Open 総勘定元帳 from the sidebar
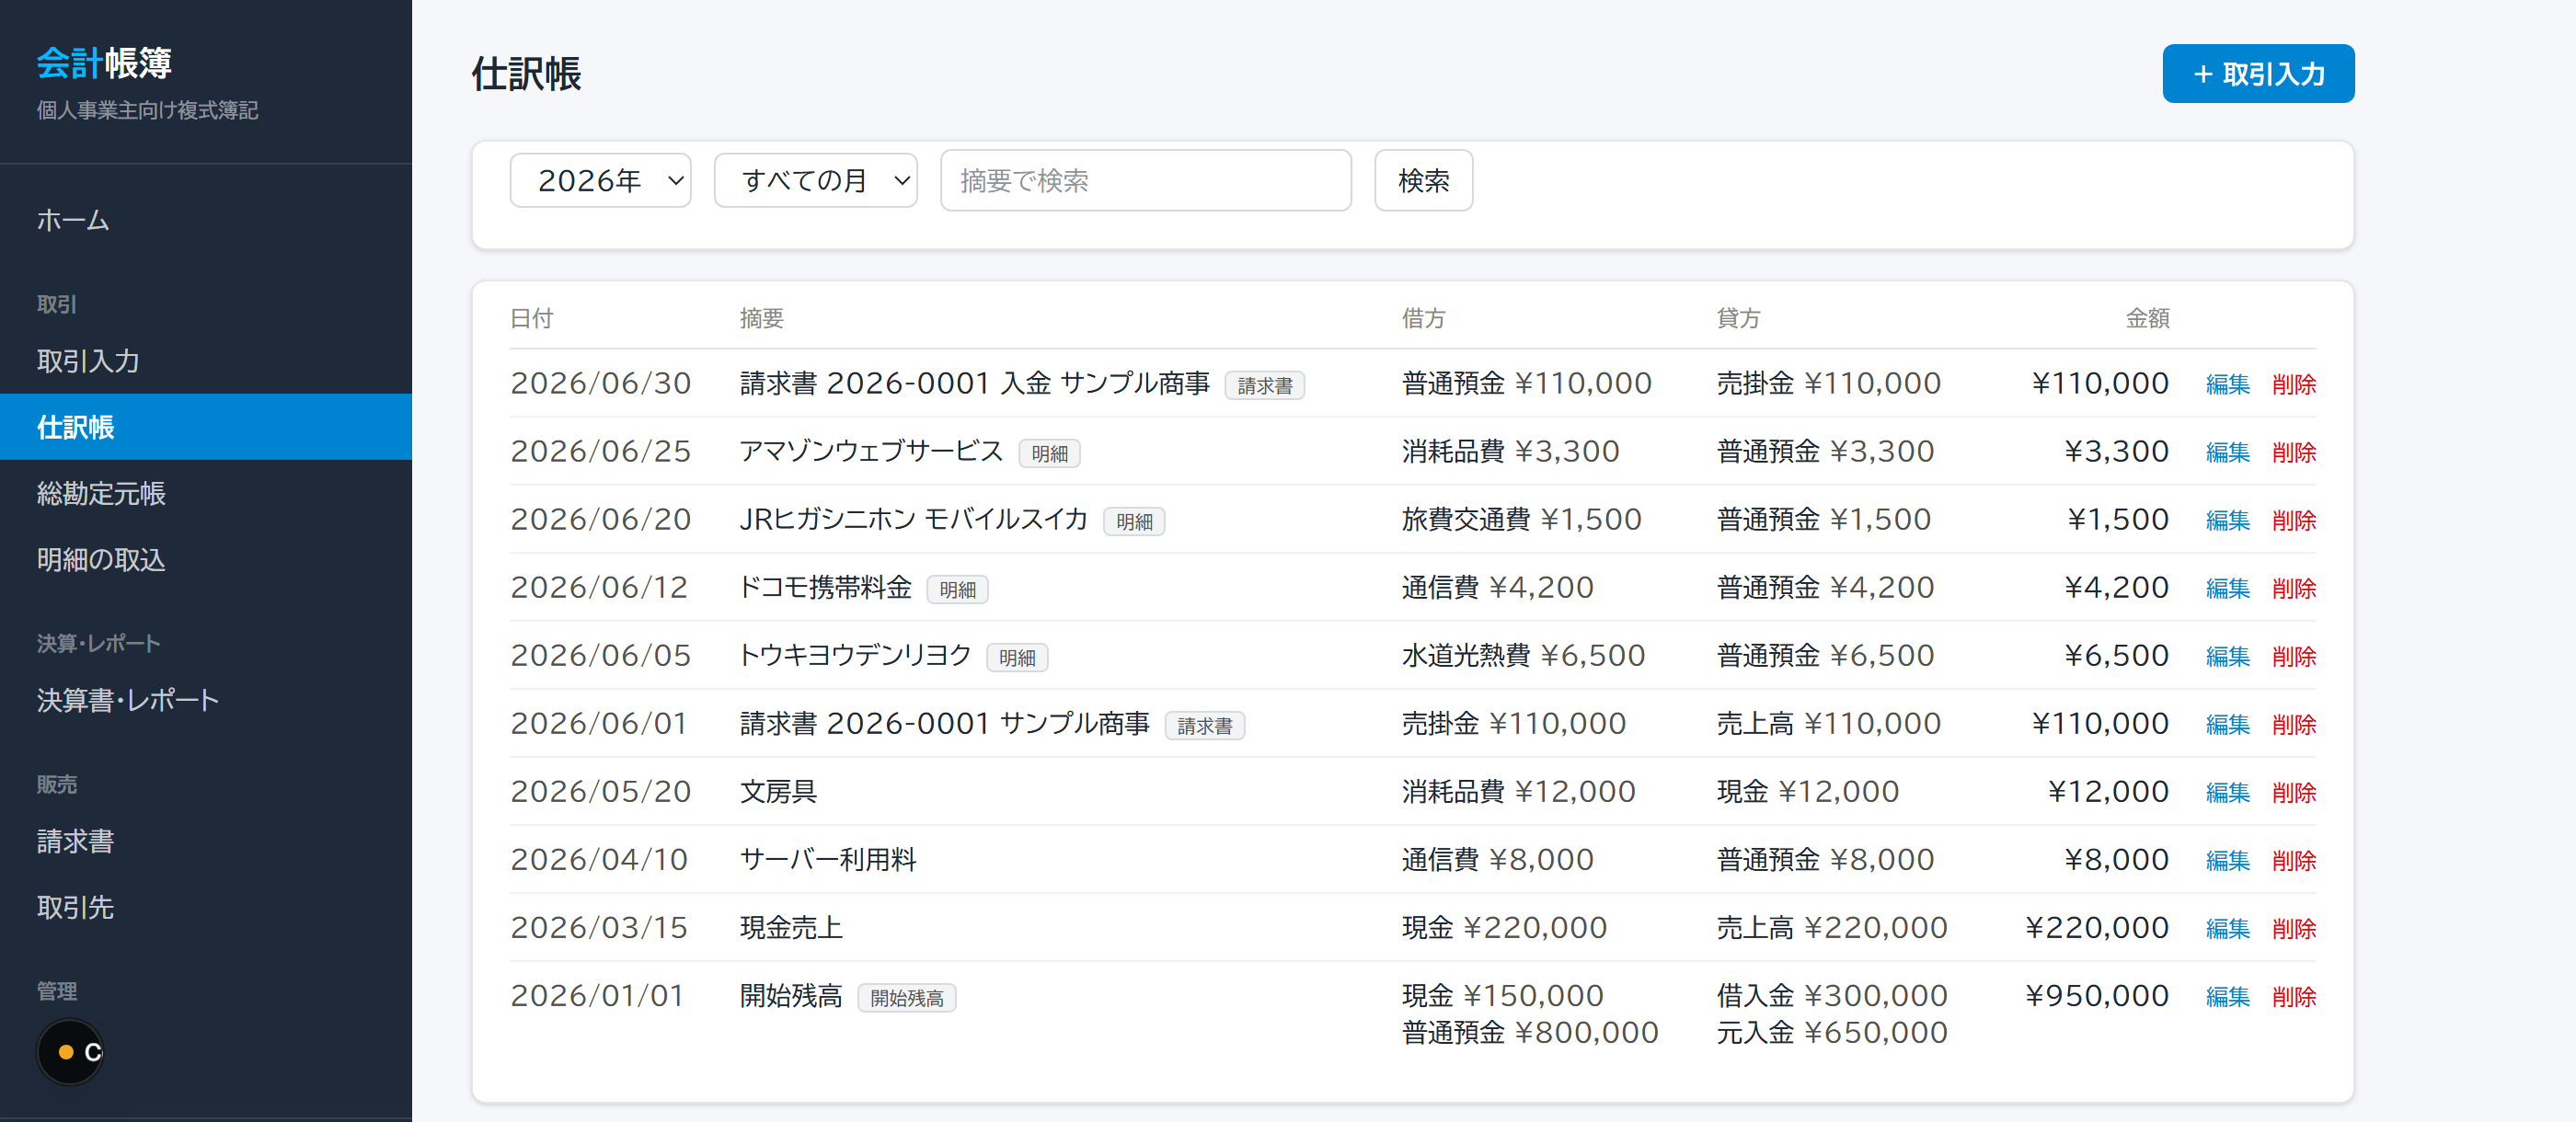 coord(206,493)
